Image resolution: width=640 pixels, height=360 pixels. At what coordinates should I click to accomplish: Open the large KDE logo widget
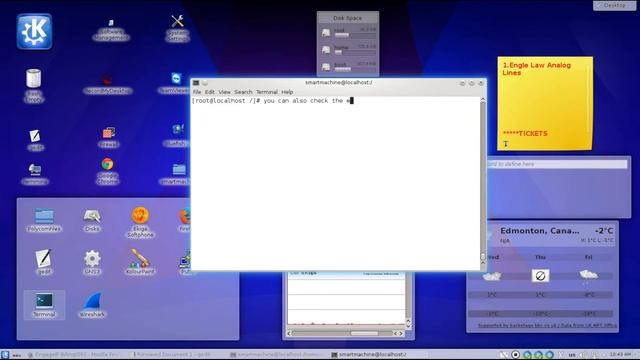pos(35,31)
